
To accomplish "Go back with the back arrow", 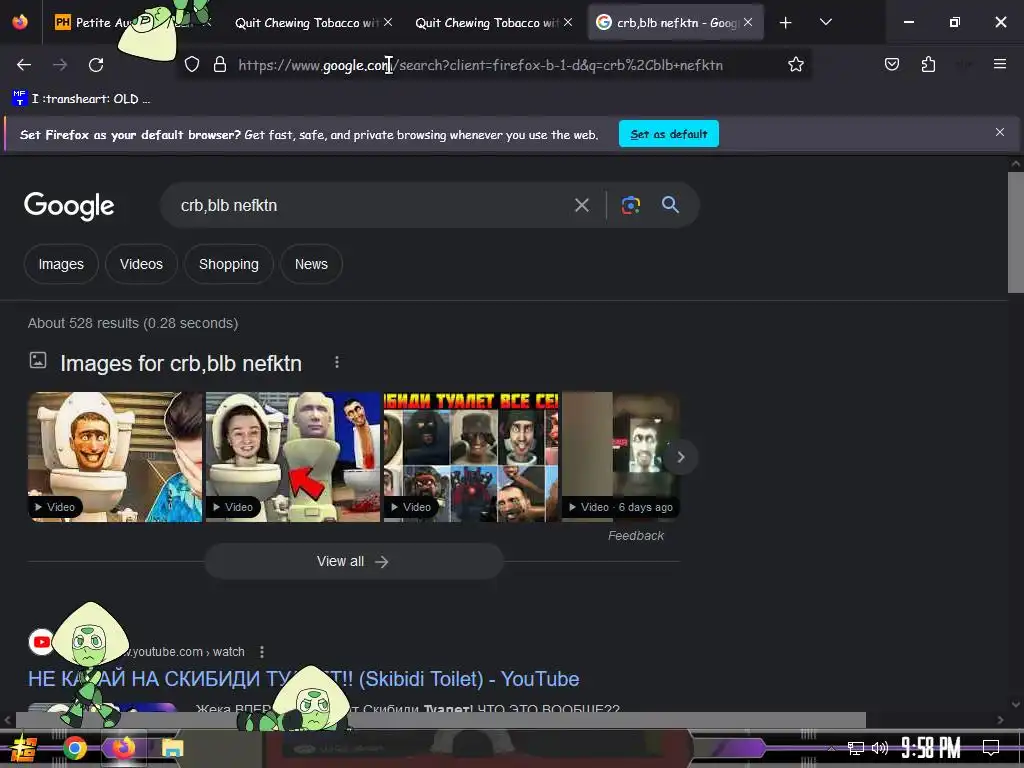I will tap(24, 65).
